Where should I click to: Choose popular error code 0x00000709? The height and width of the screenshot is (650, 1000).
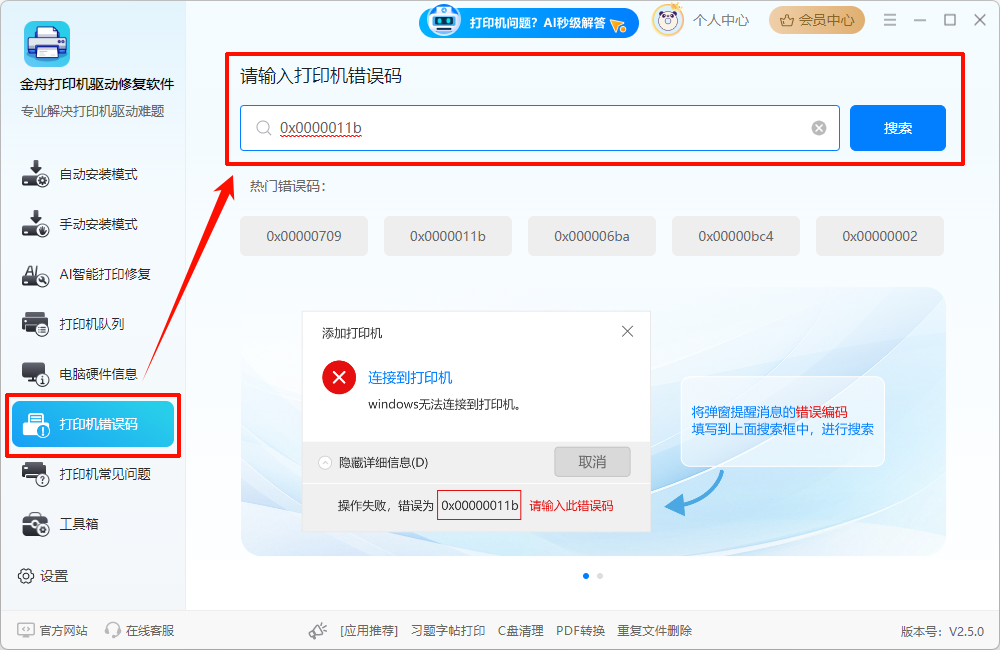pyautogui.click(x=304, y=236)
